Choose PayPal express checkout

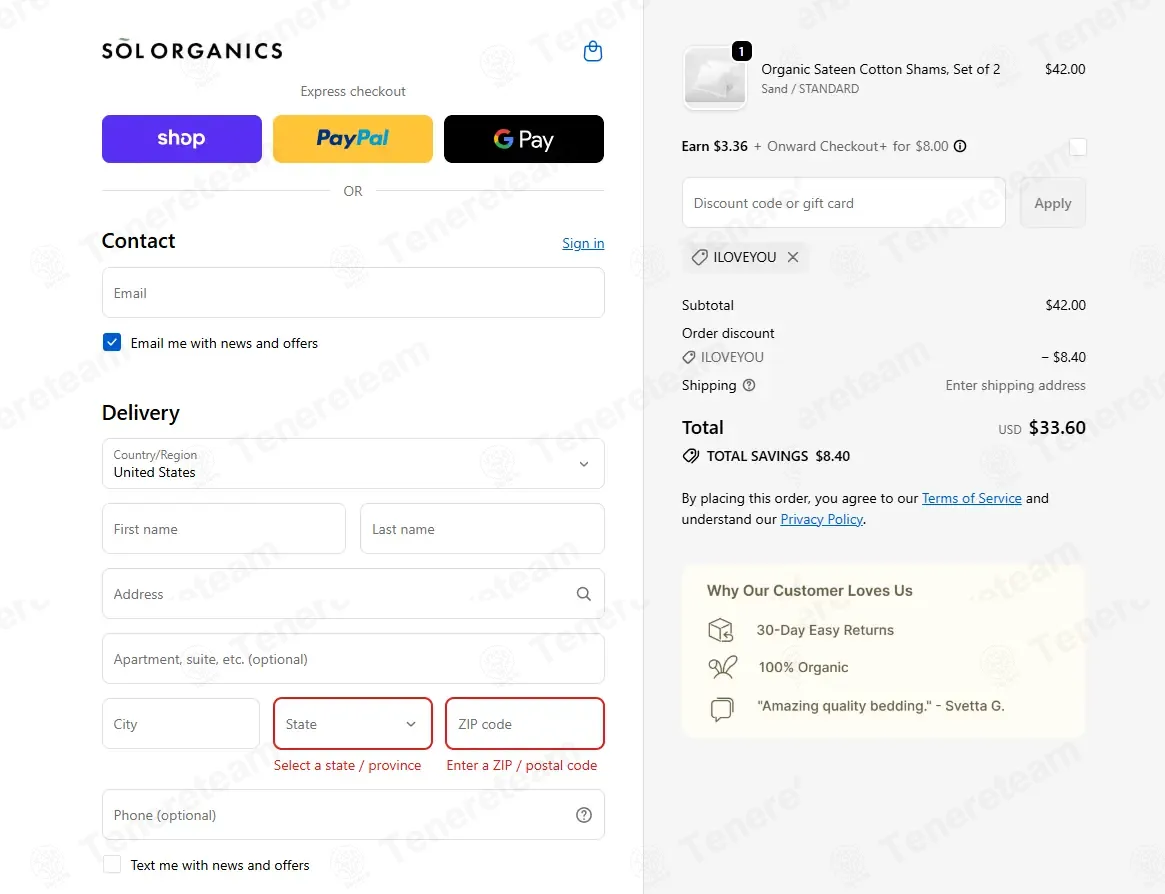pos(353,139)
